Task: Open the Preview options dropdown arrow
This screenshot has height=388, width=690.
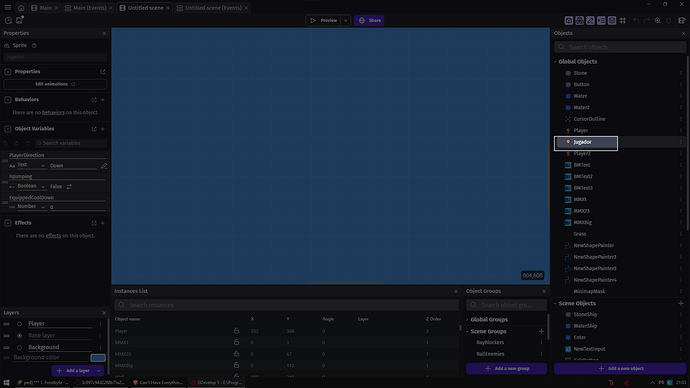Action: click(x=345, y=20)
